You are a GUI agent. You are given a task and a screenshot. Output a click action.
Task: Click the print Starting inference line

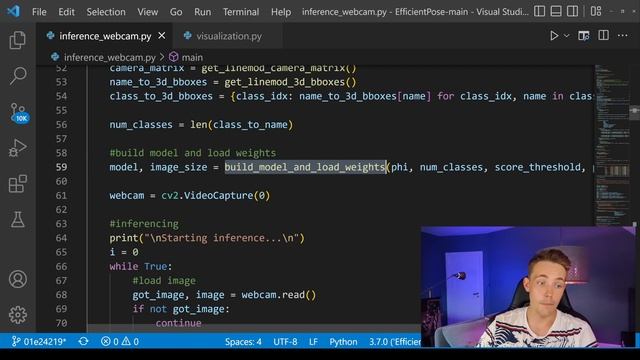207,238
